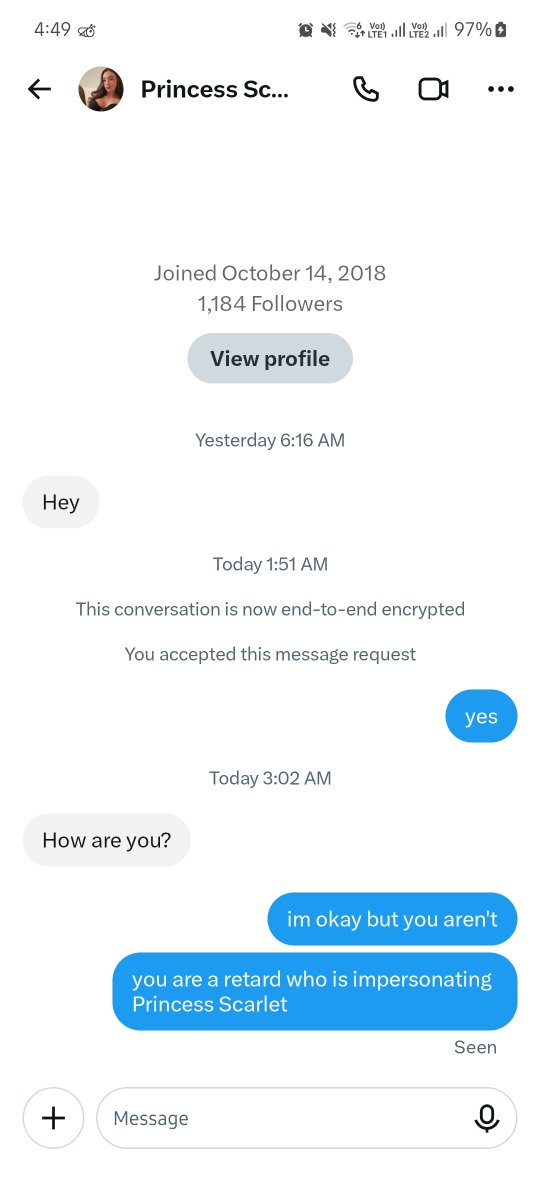Tap the back arrow icon
The height and width of the screenshot is (1200, 540).
point(39,89)
